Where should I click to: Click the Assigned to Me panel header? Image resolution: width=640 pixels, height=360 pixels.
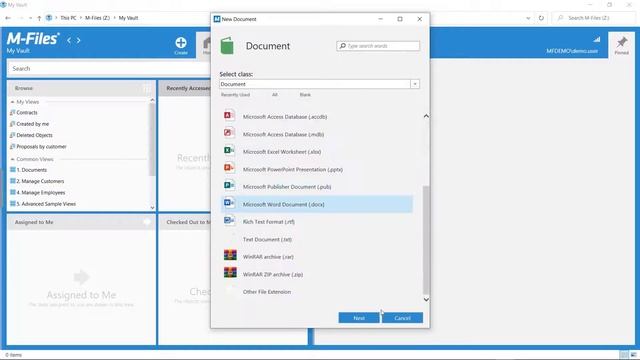[82, 222]
